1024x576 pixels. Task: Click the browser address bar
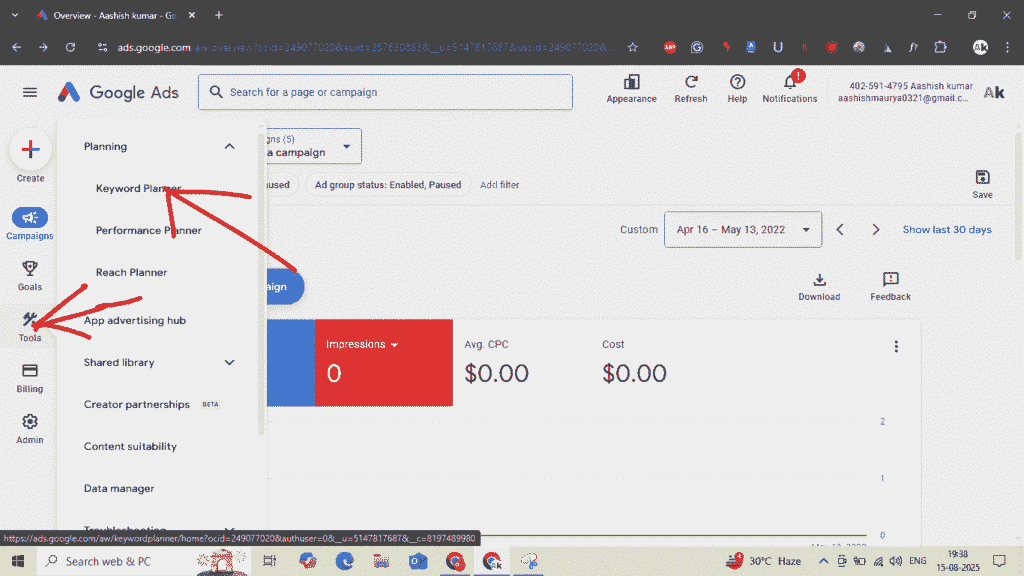coord(366,47)
